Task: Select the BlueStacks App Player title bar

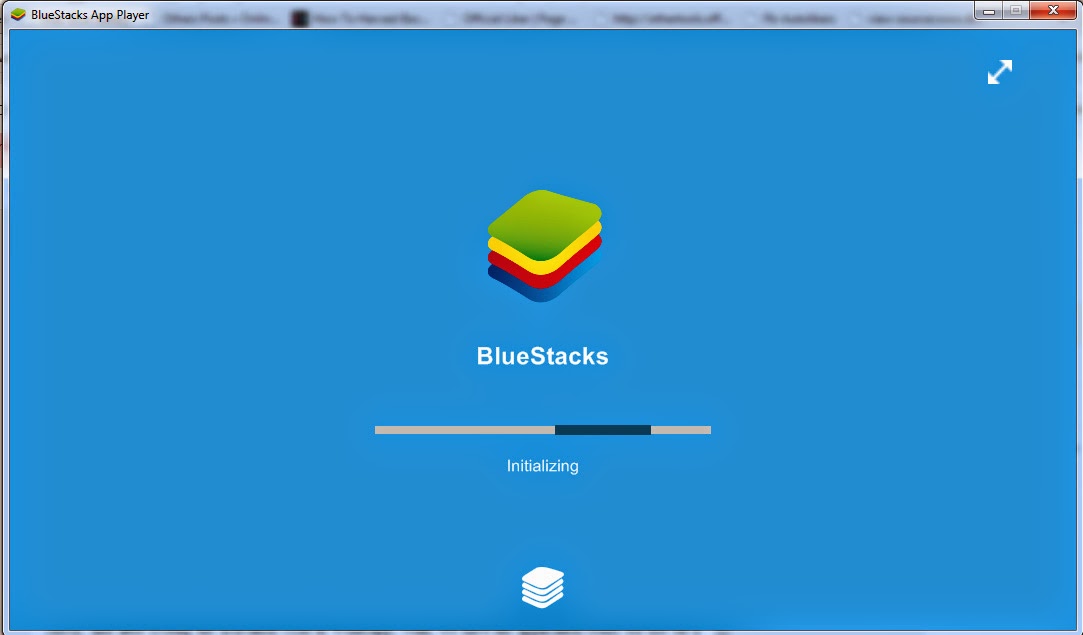Action: [x=90, y=15]
